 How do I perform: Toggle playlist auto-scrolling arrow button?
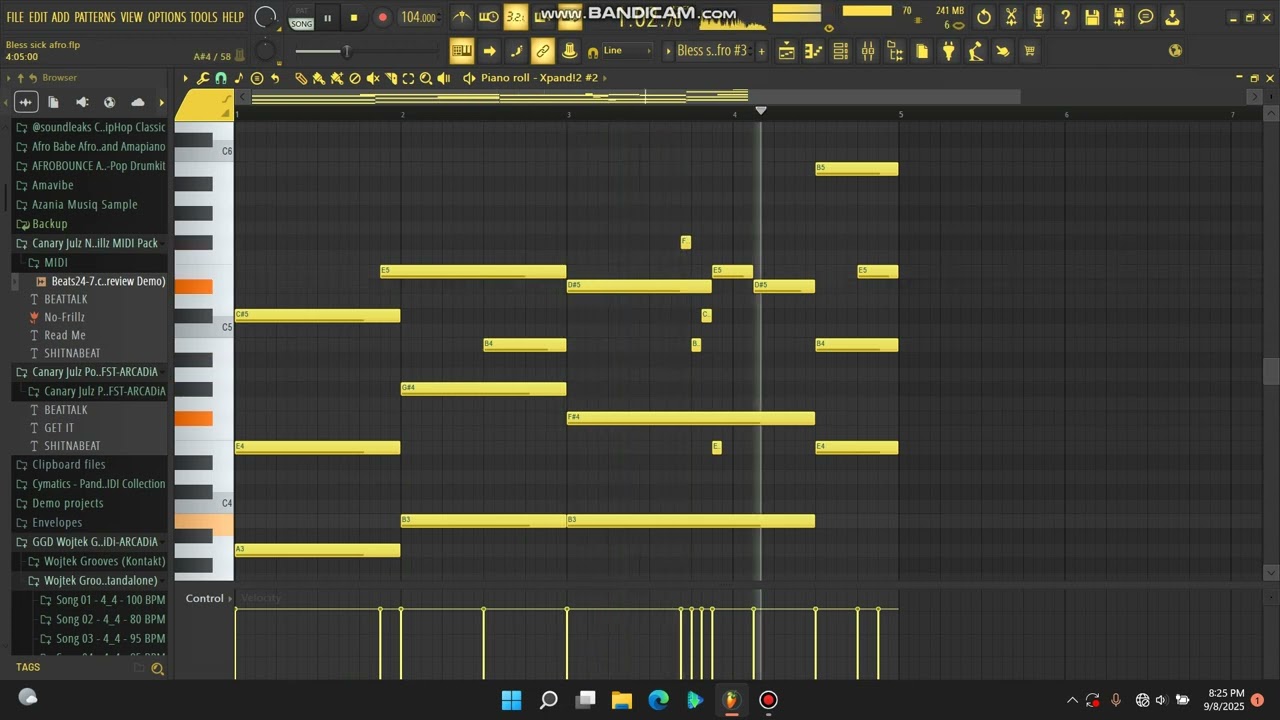tap(489, 51)
